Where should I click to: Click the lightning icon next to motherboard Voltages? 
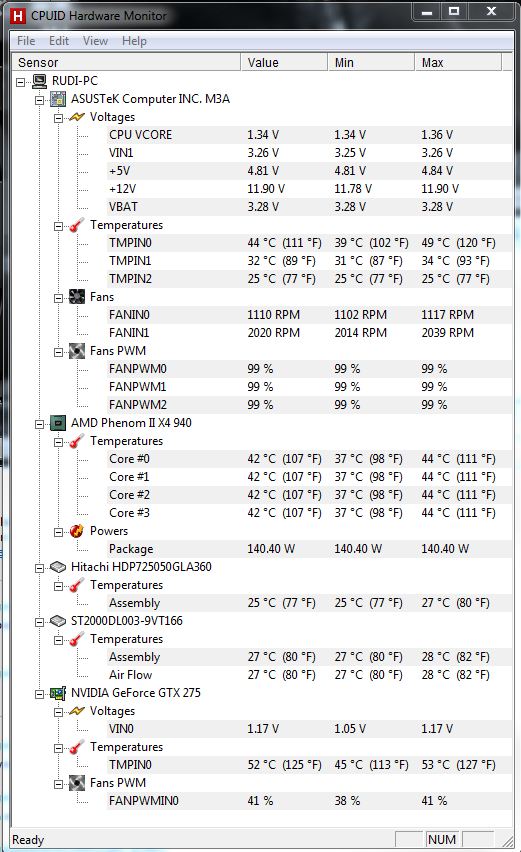77,117
